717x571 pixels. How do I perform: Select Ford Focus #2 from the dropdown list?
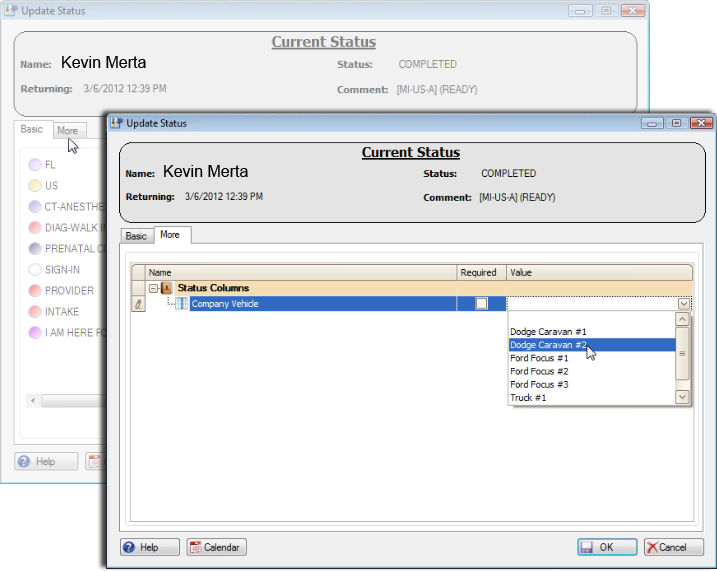coord(539,371)
